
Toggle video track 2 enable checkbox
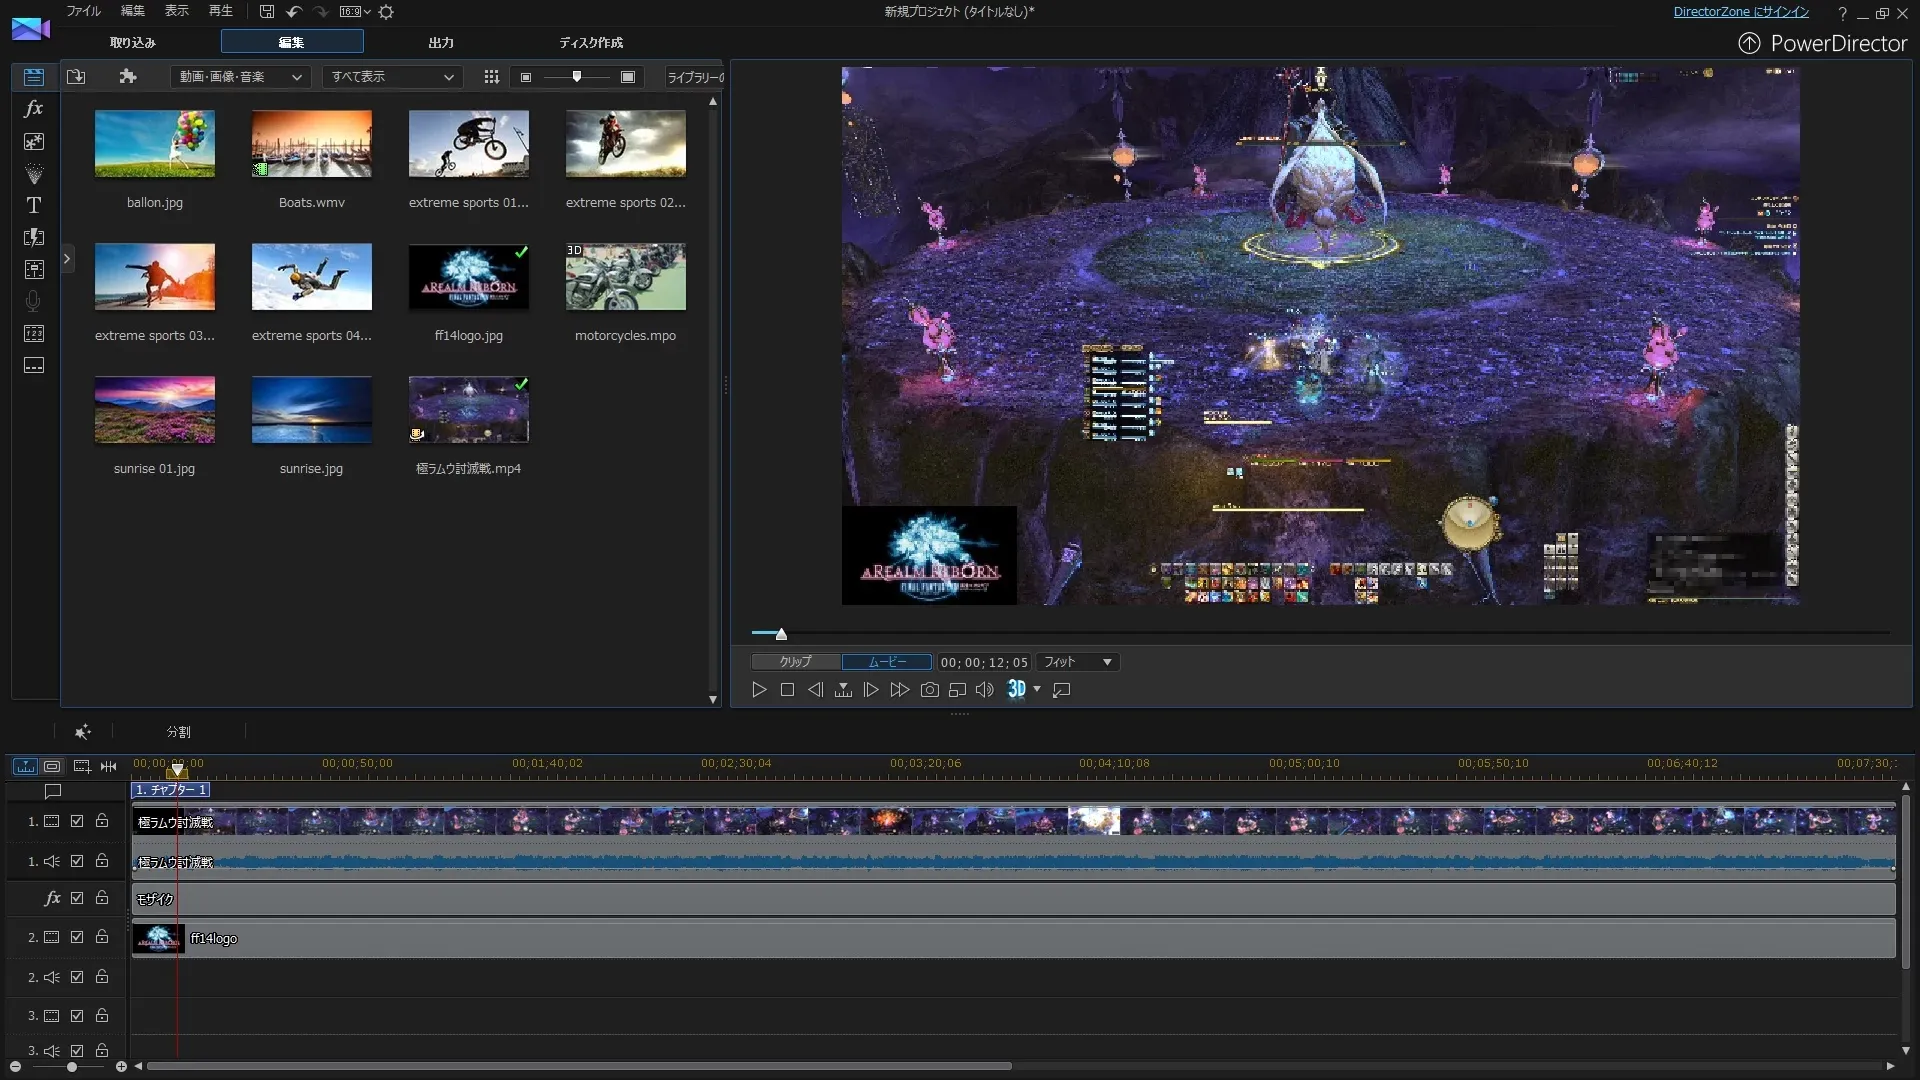click(x=77, y=937)
